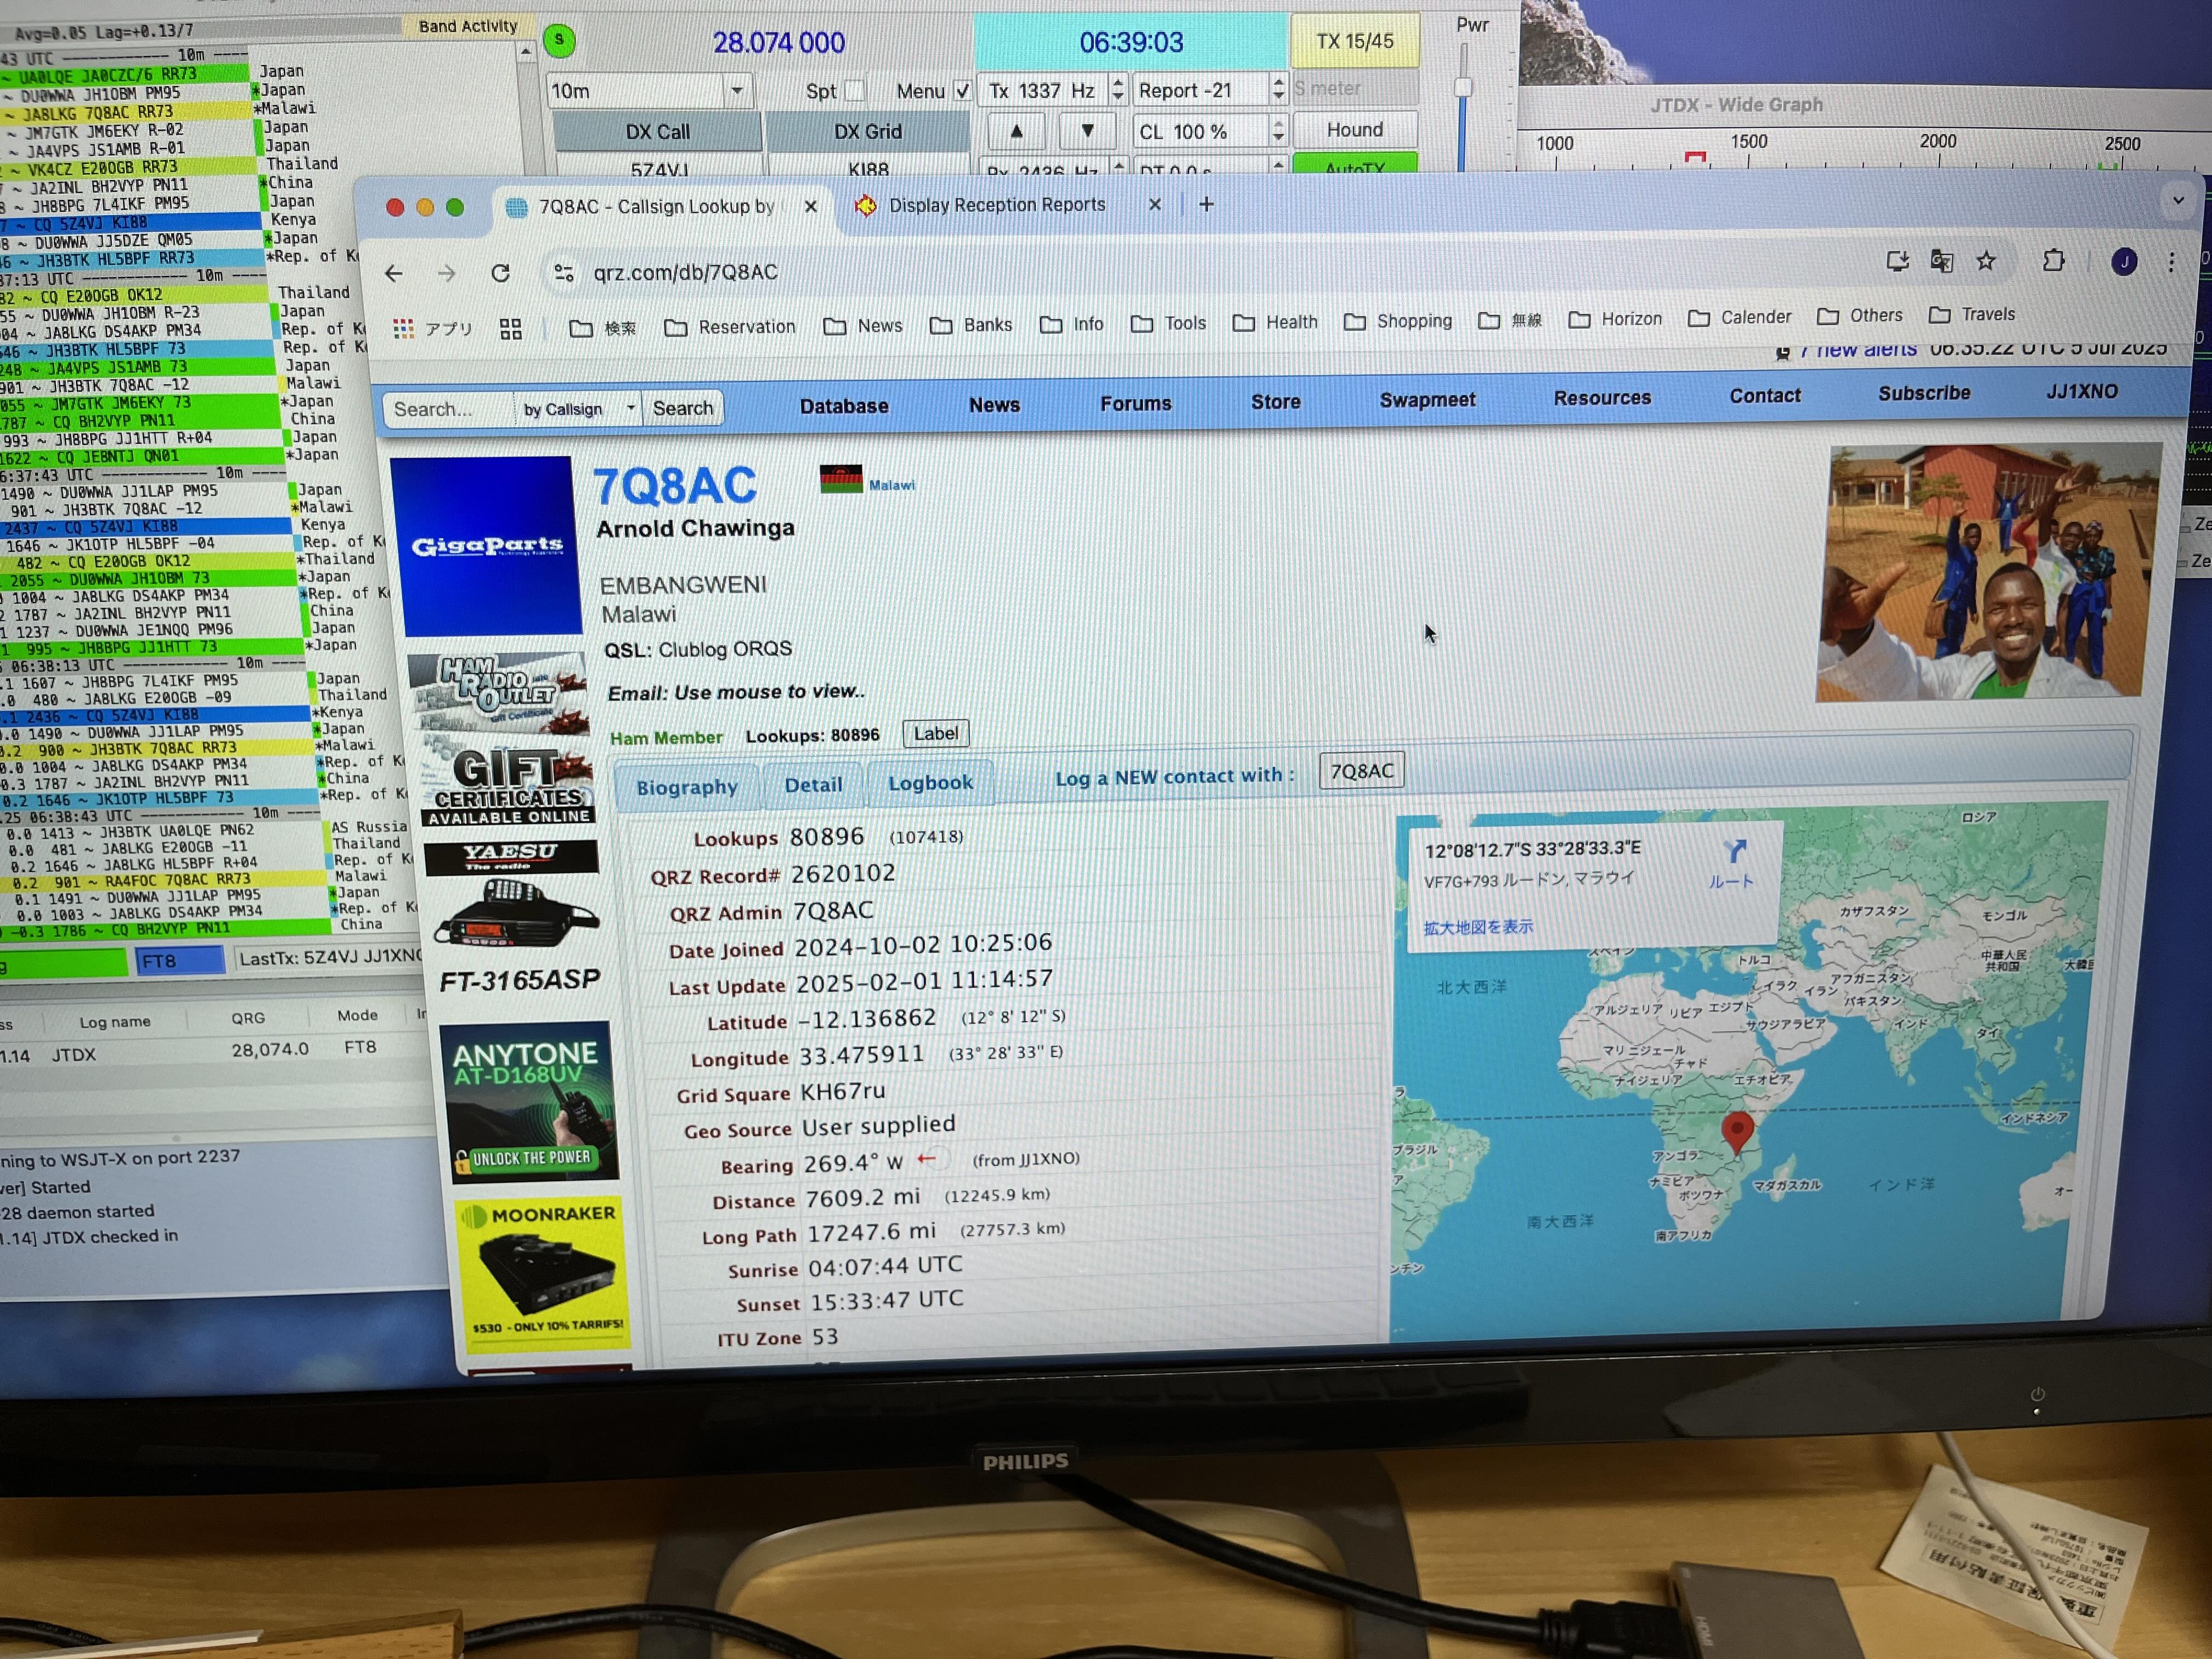Open the Travels bookmarks folder
The height and width of the screenshot is (1659, 2212).
click(1972, 315)
